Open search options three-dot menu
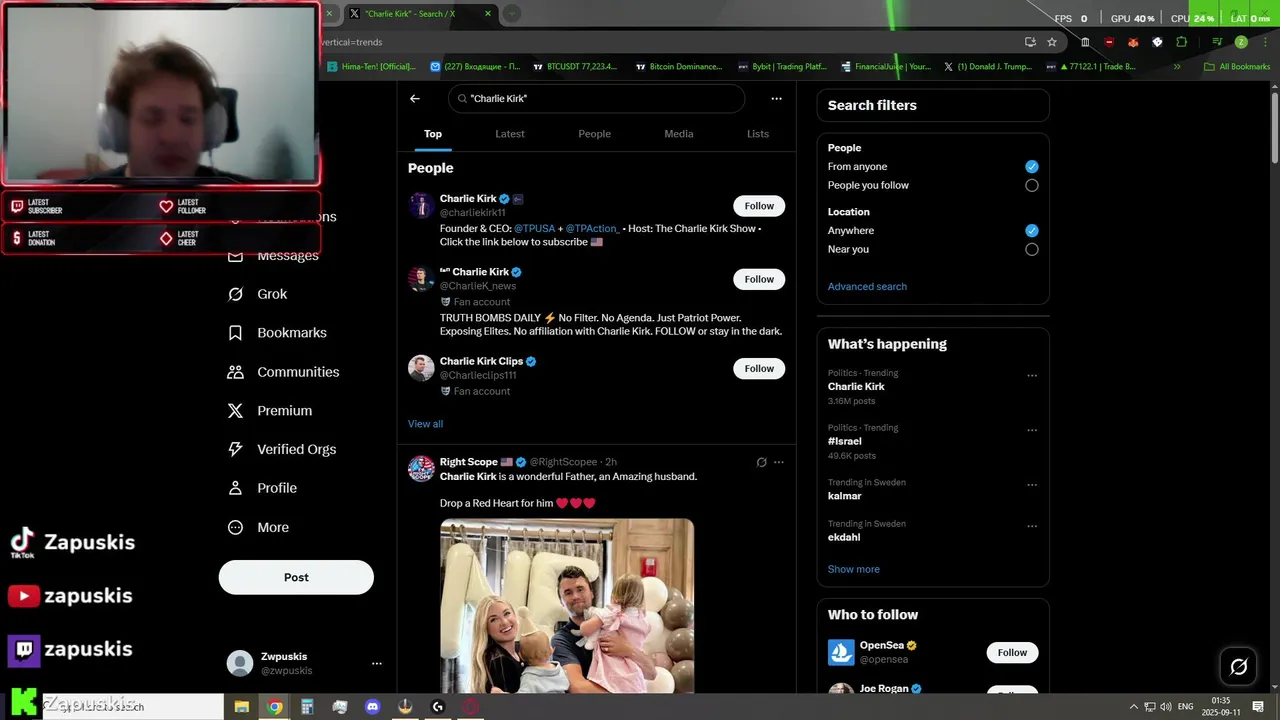This screenshot has width=1280, height=720. (x=776, y=99)
